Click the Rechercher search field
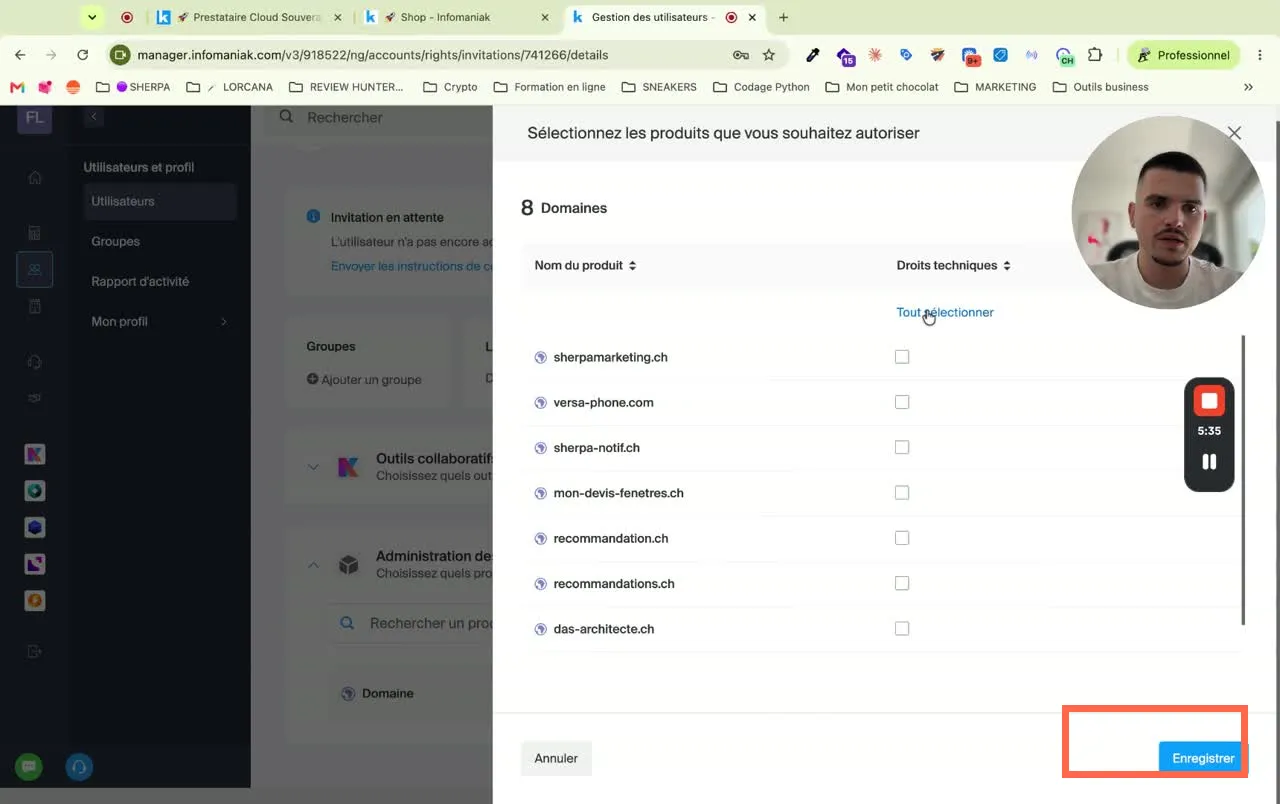1280x804 pixels. 380,117
